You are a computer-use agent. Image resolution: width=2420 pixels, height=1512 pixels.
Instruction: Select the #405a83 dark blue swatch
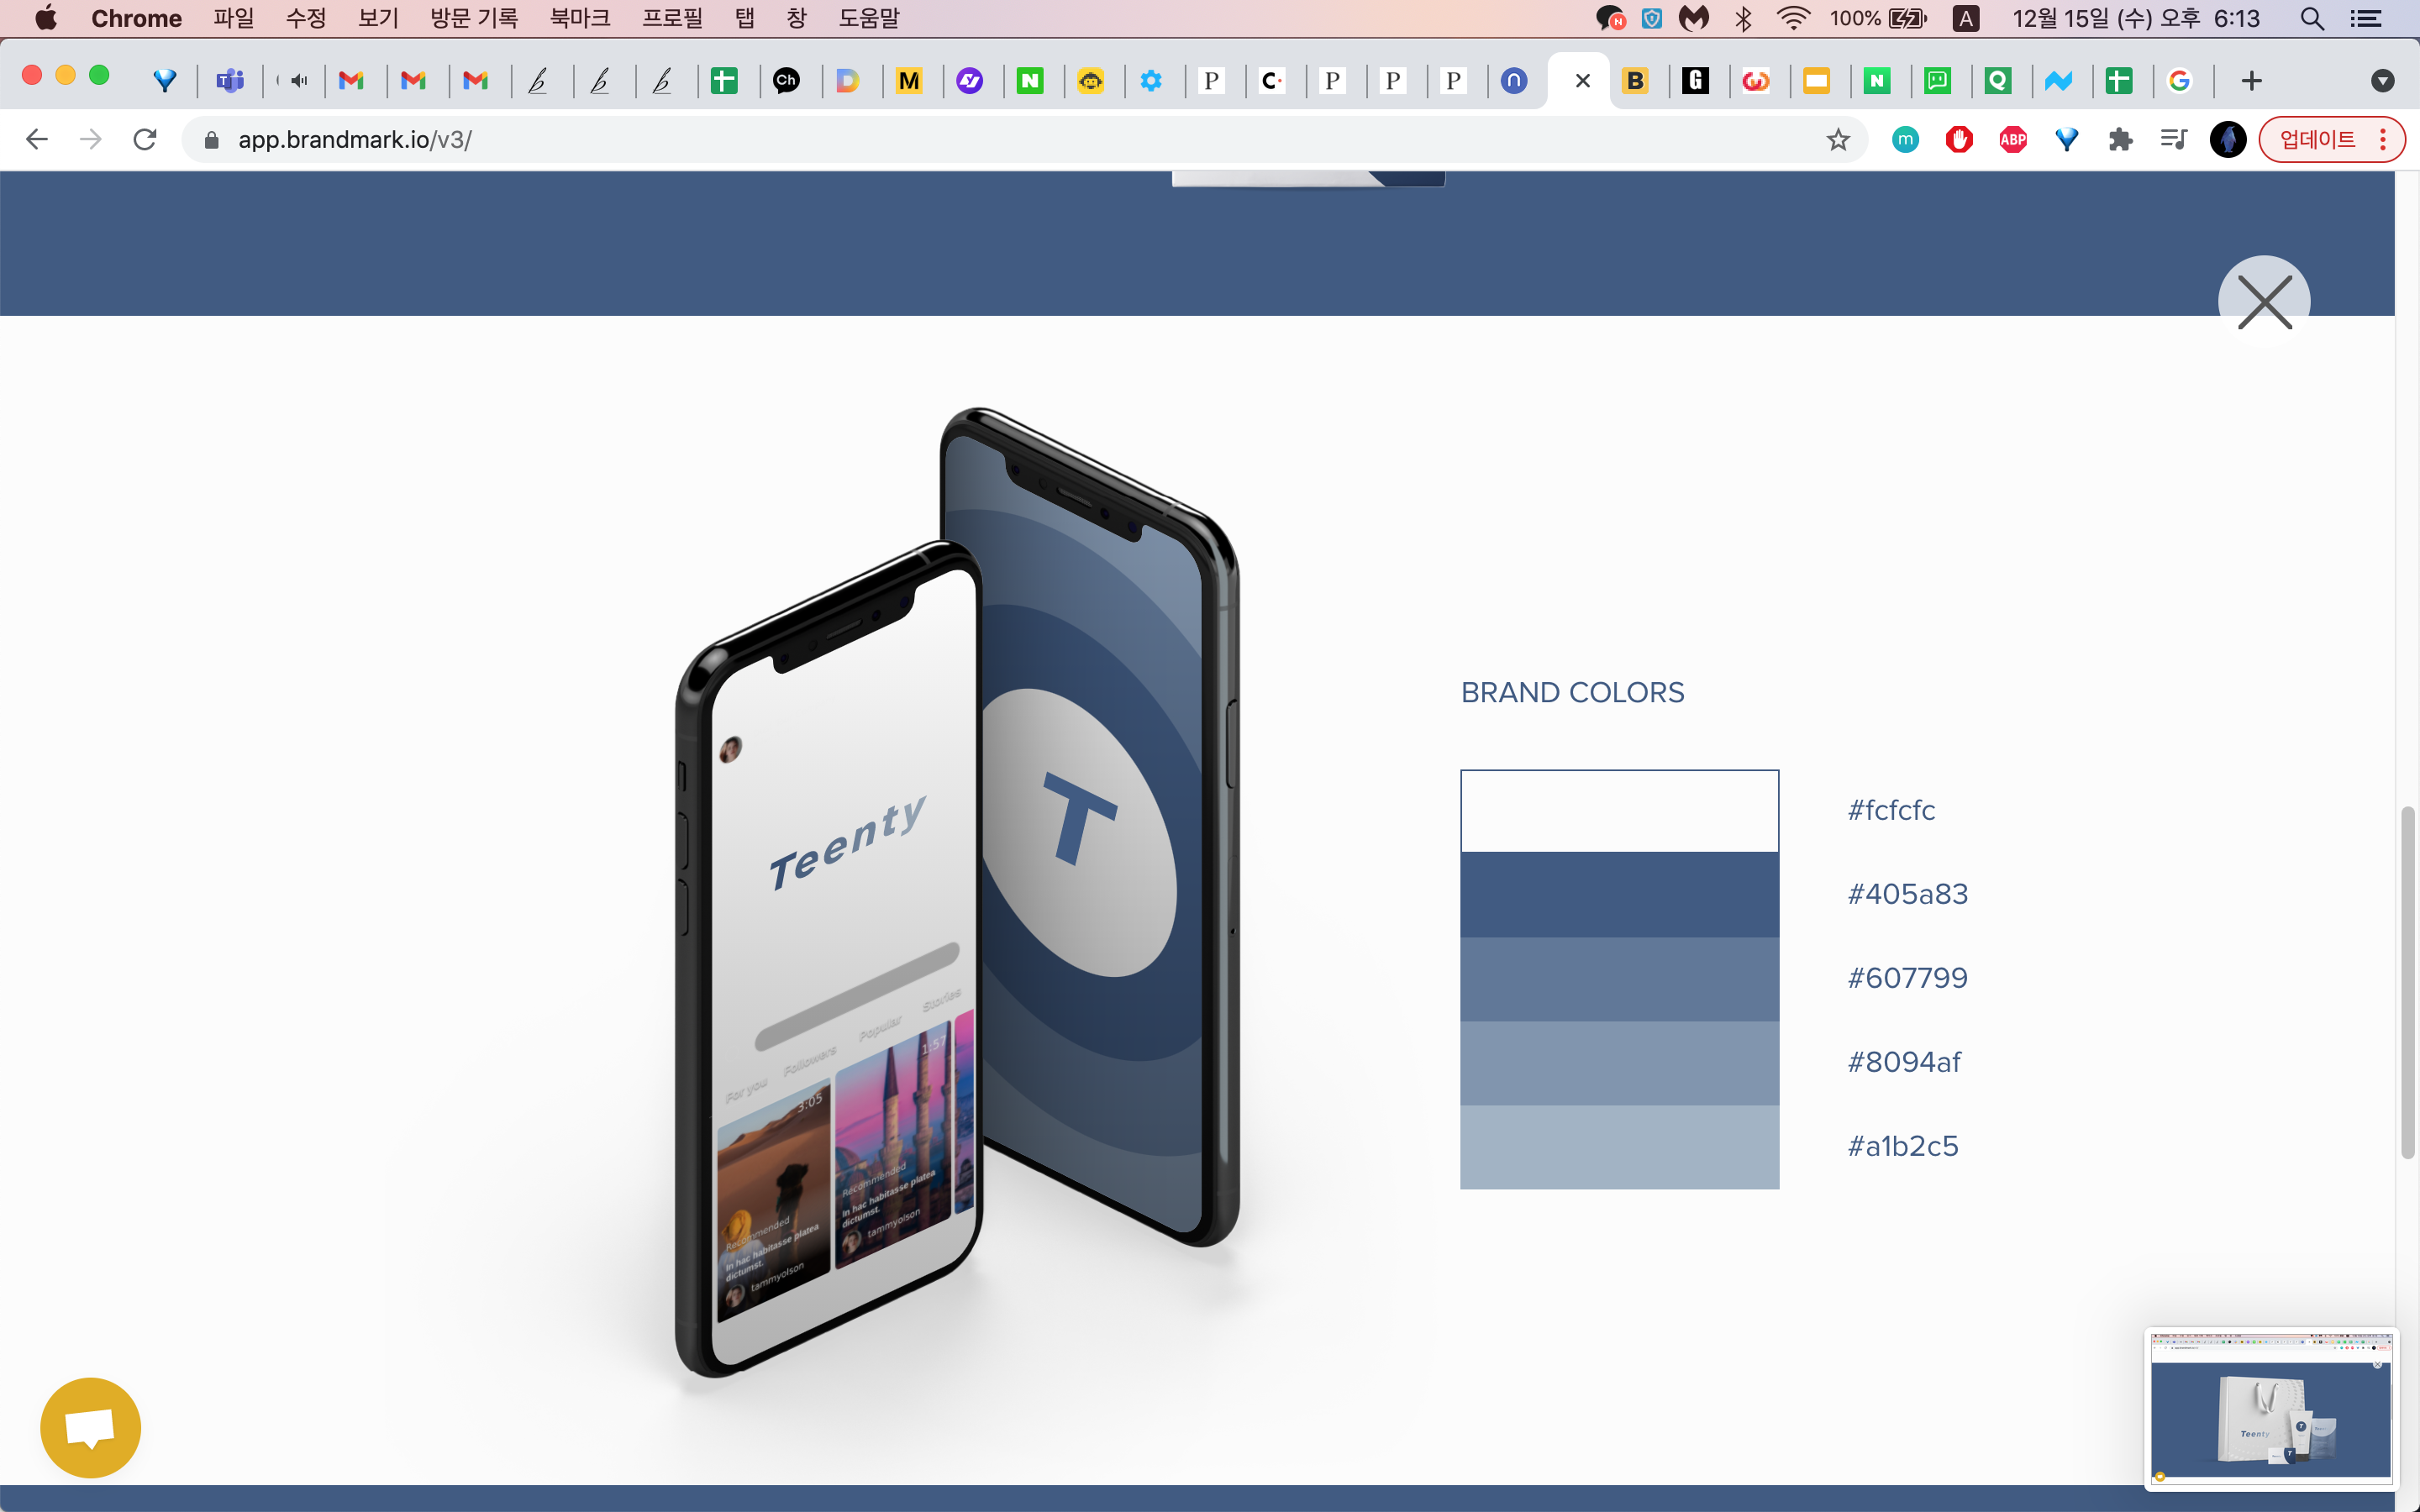click(x=1619, y=894)
